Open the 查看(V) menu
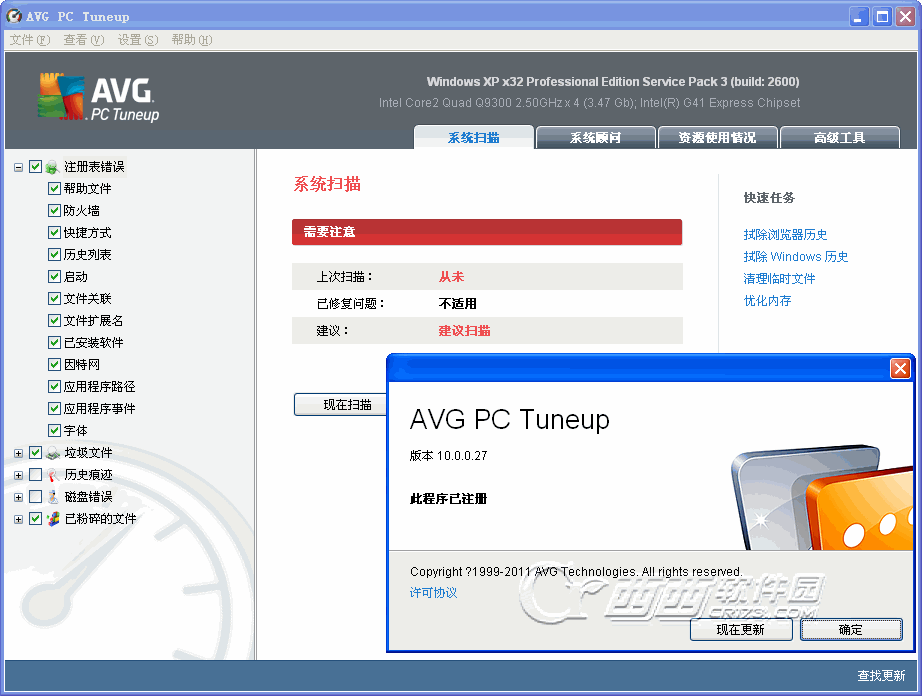 click(x=84, y=40)
